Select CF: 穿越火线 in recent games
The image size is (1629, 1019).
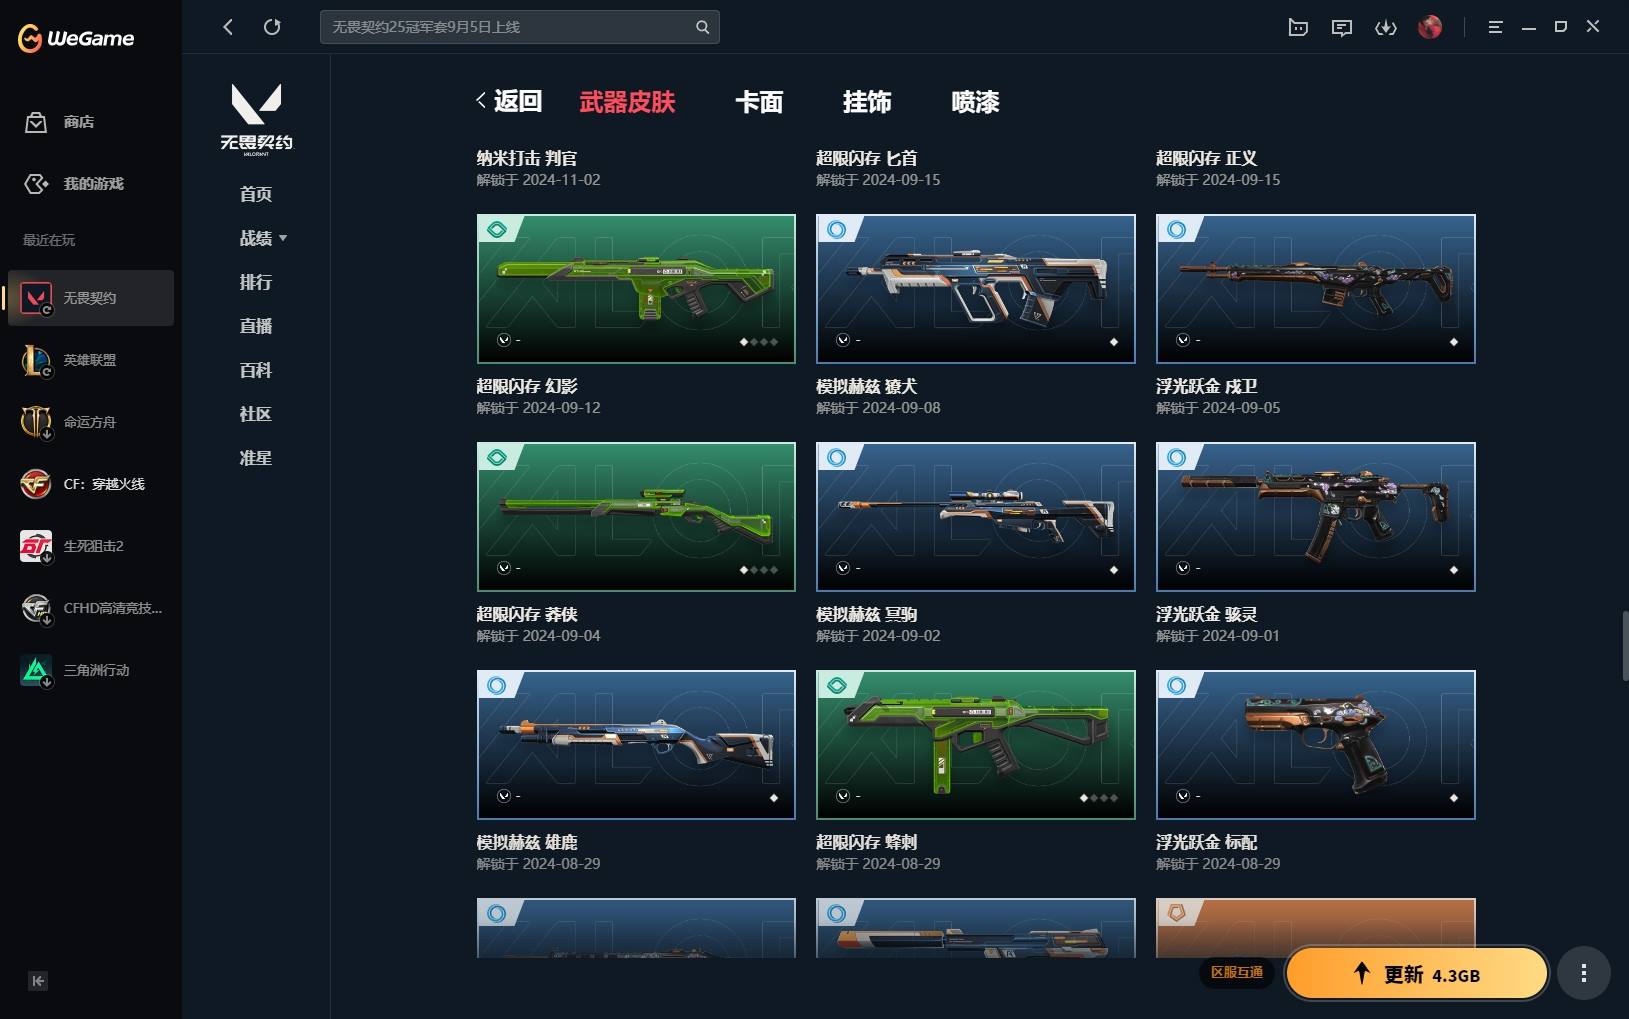tap(91, 484)
